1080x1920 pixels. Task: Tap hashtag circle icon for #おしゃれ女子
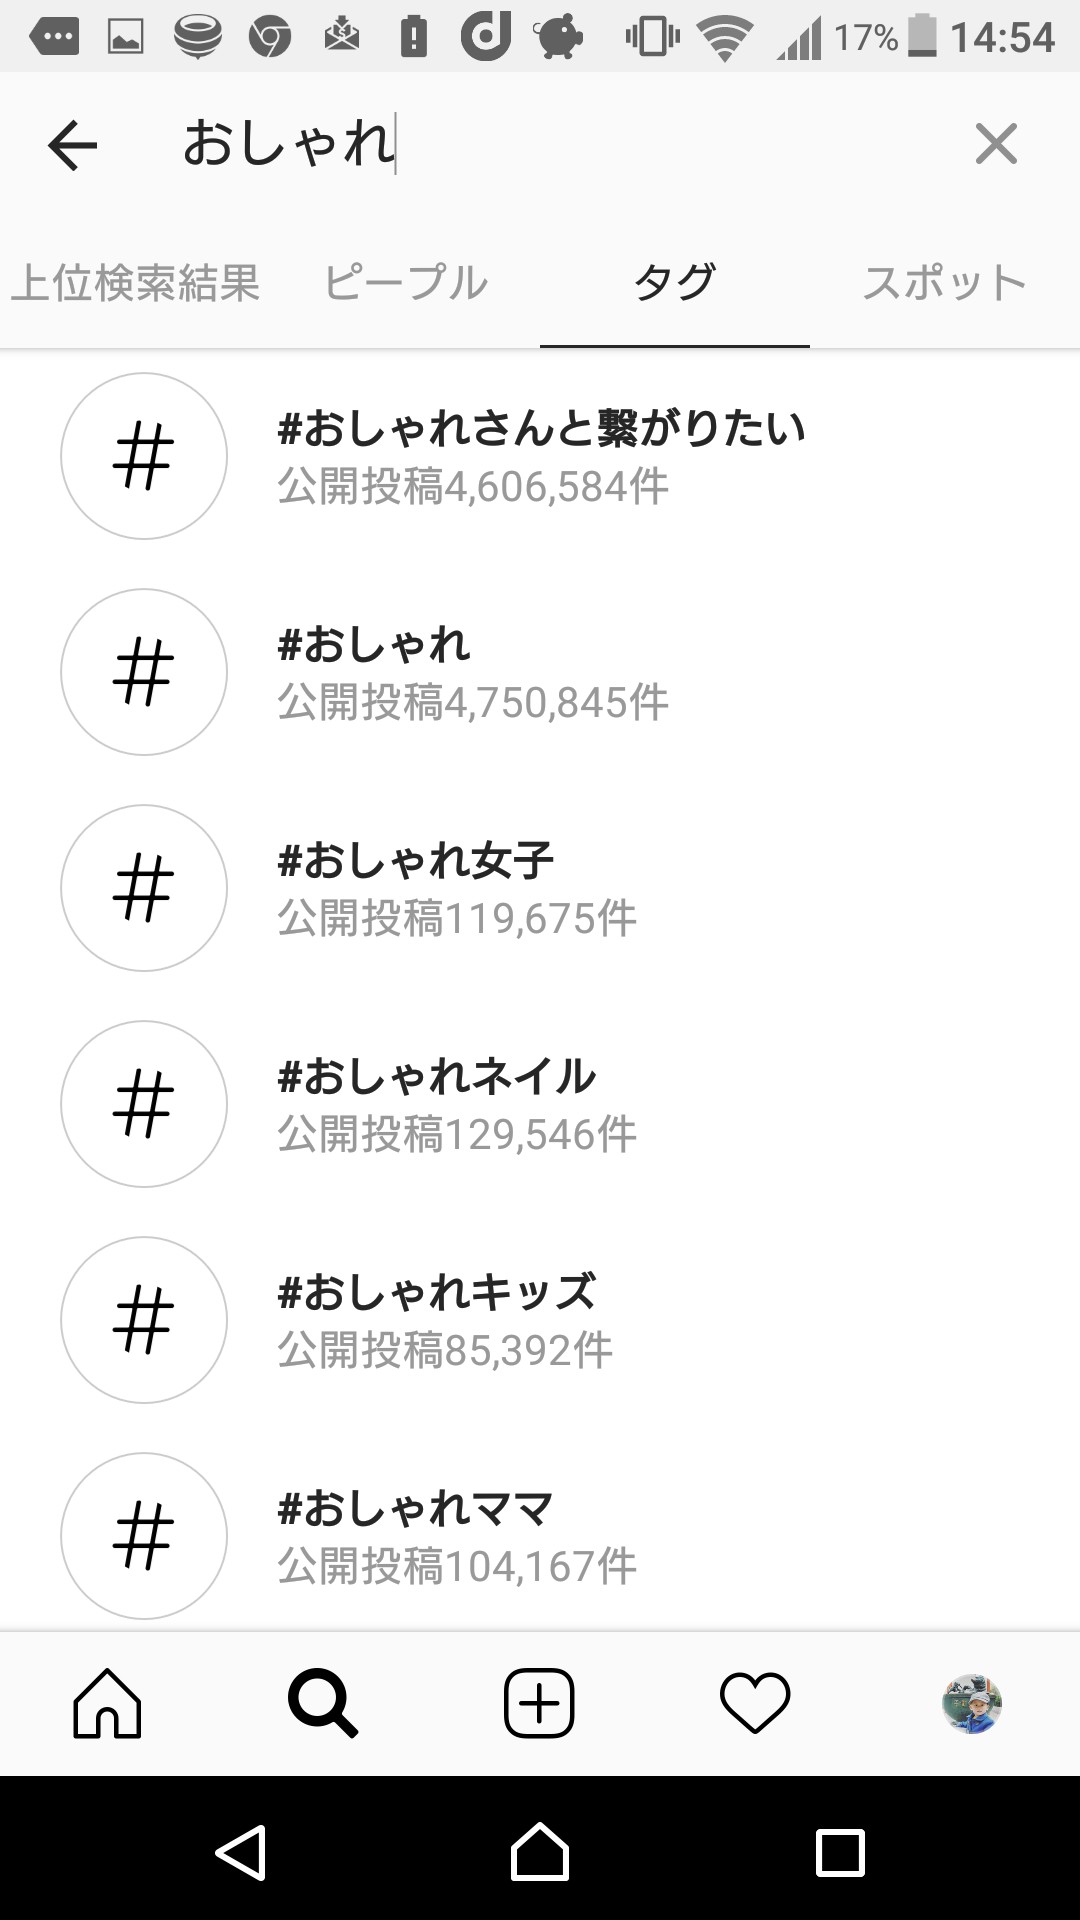pyautogui.click(x=144, y=888)
